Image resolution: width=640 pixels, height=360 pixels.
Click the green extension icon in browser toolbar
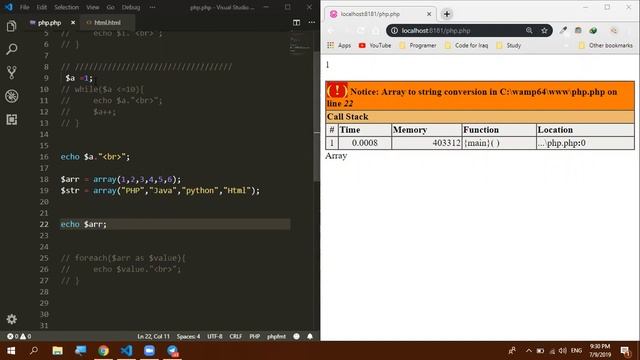[x=593, y=31]
